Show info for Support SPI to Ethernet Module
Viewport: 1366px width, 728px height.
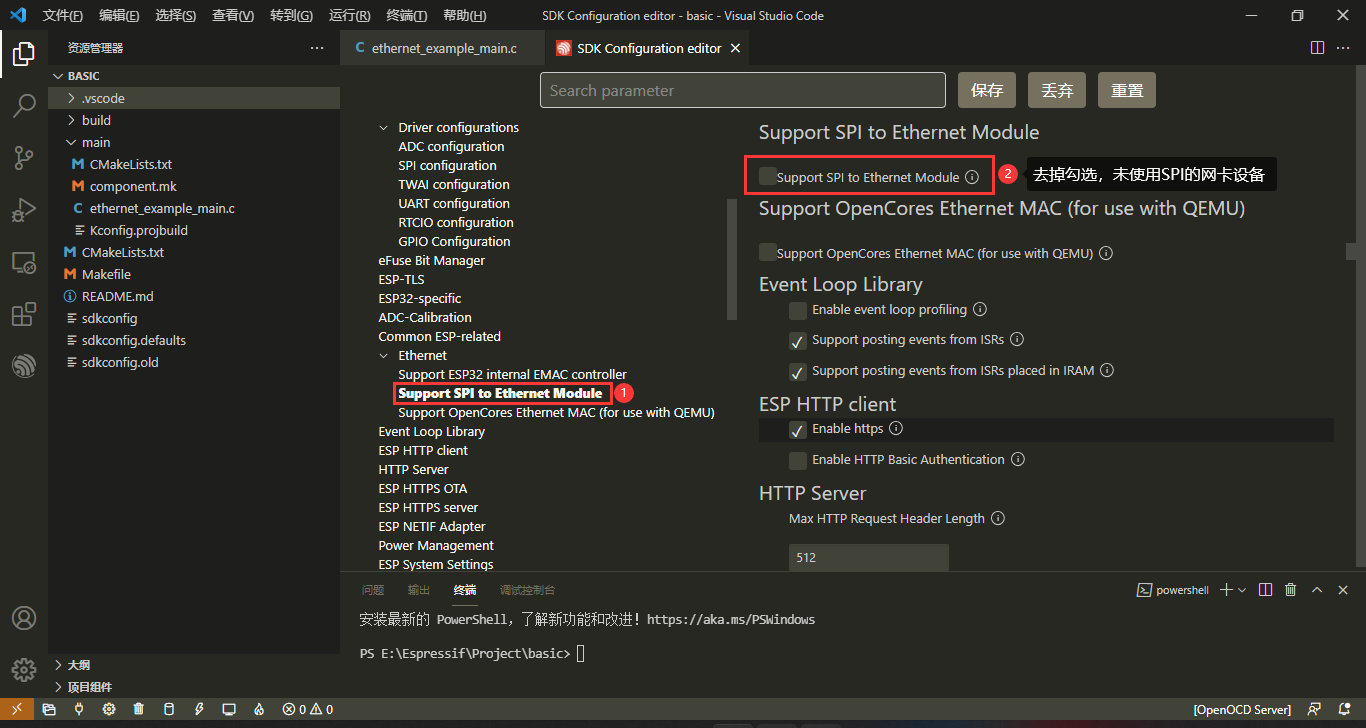coord(972,177)
